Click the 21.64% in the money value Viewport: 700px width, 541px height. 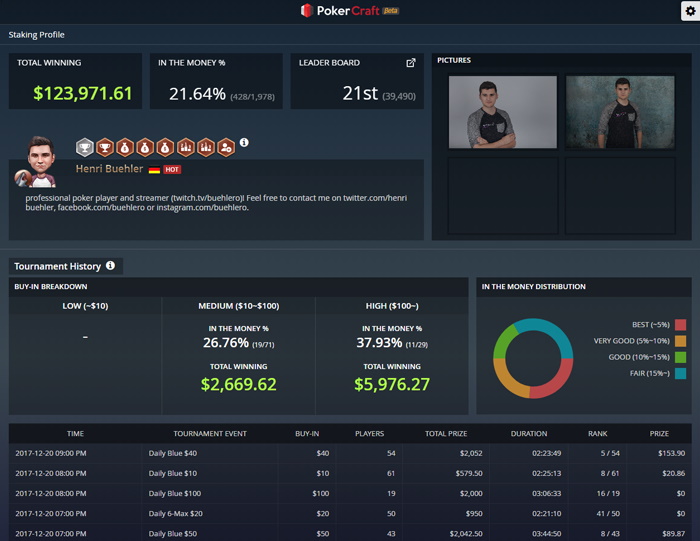point(197,94)
